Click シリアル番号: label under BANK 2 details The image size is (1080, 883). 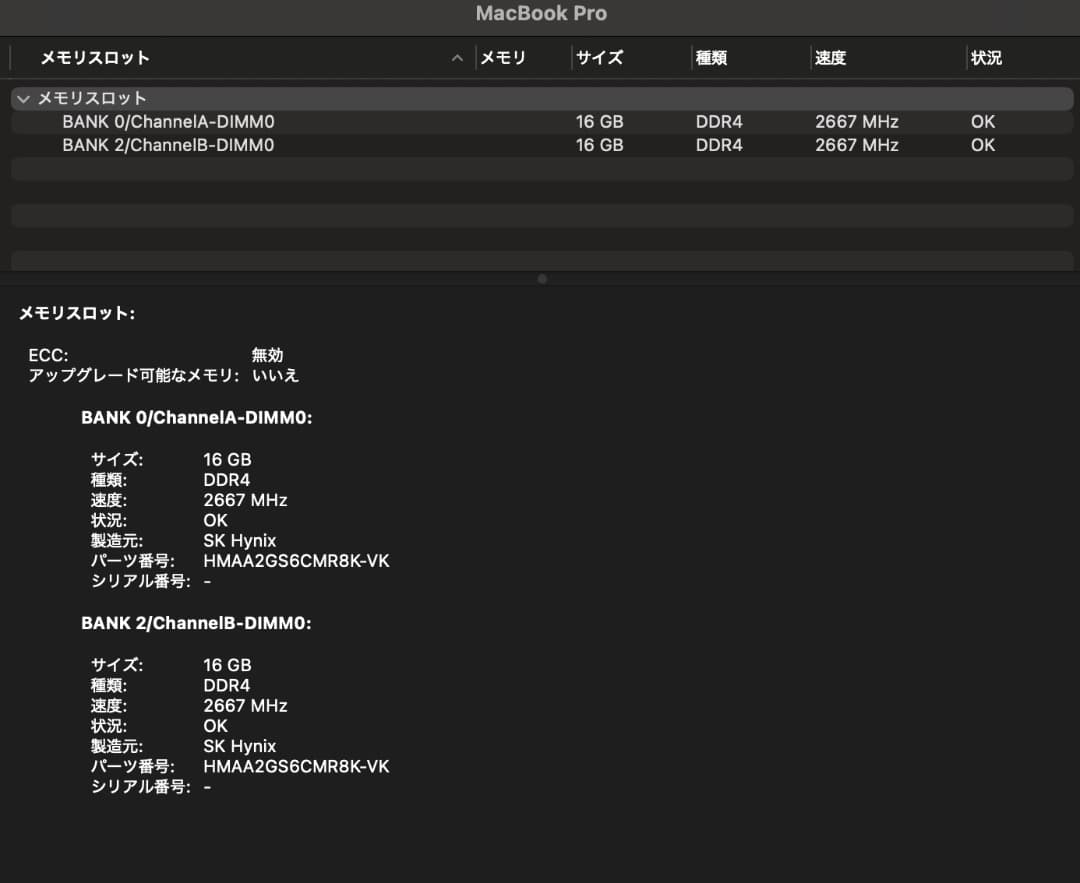point(141,787)
